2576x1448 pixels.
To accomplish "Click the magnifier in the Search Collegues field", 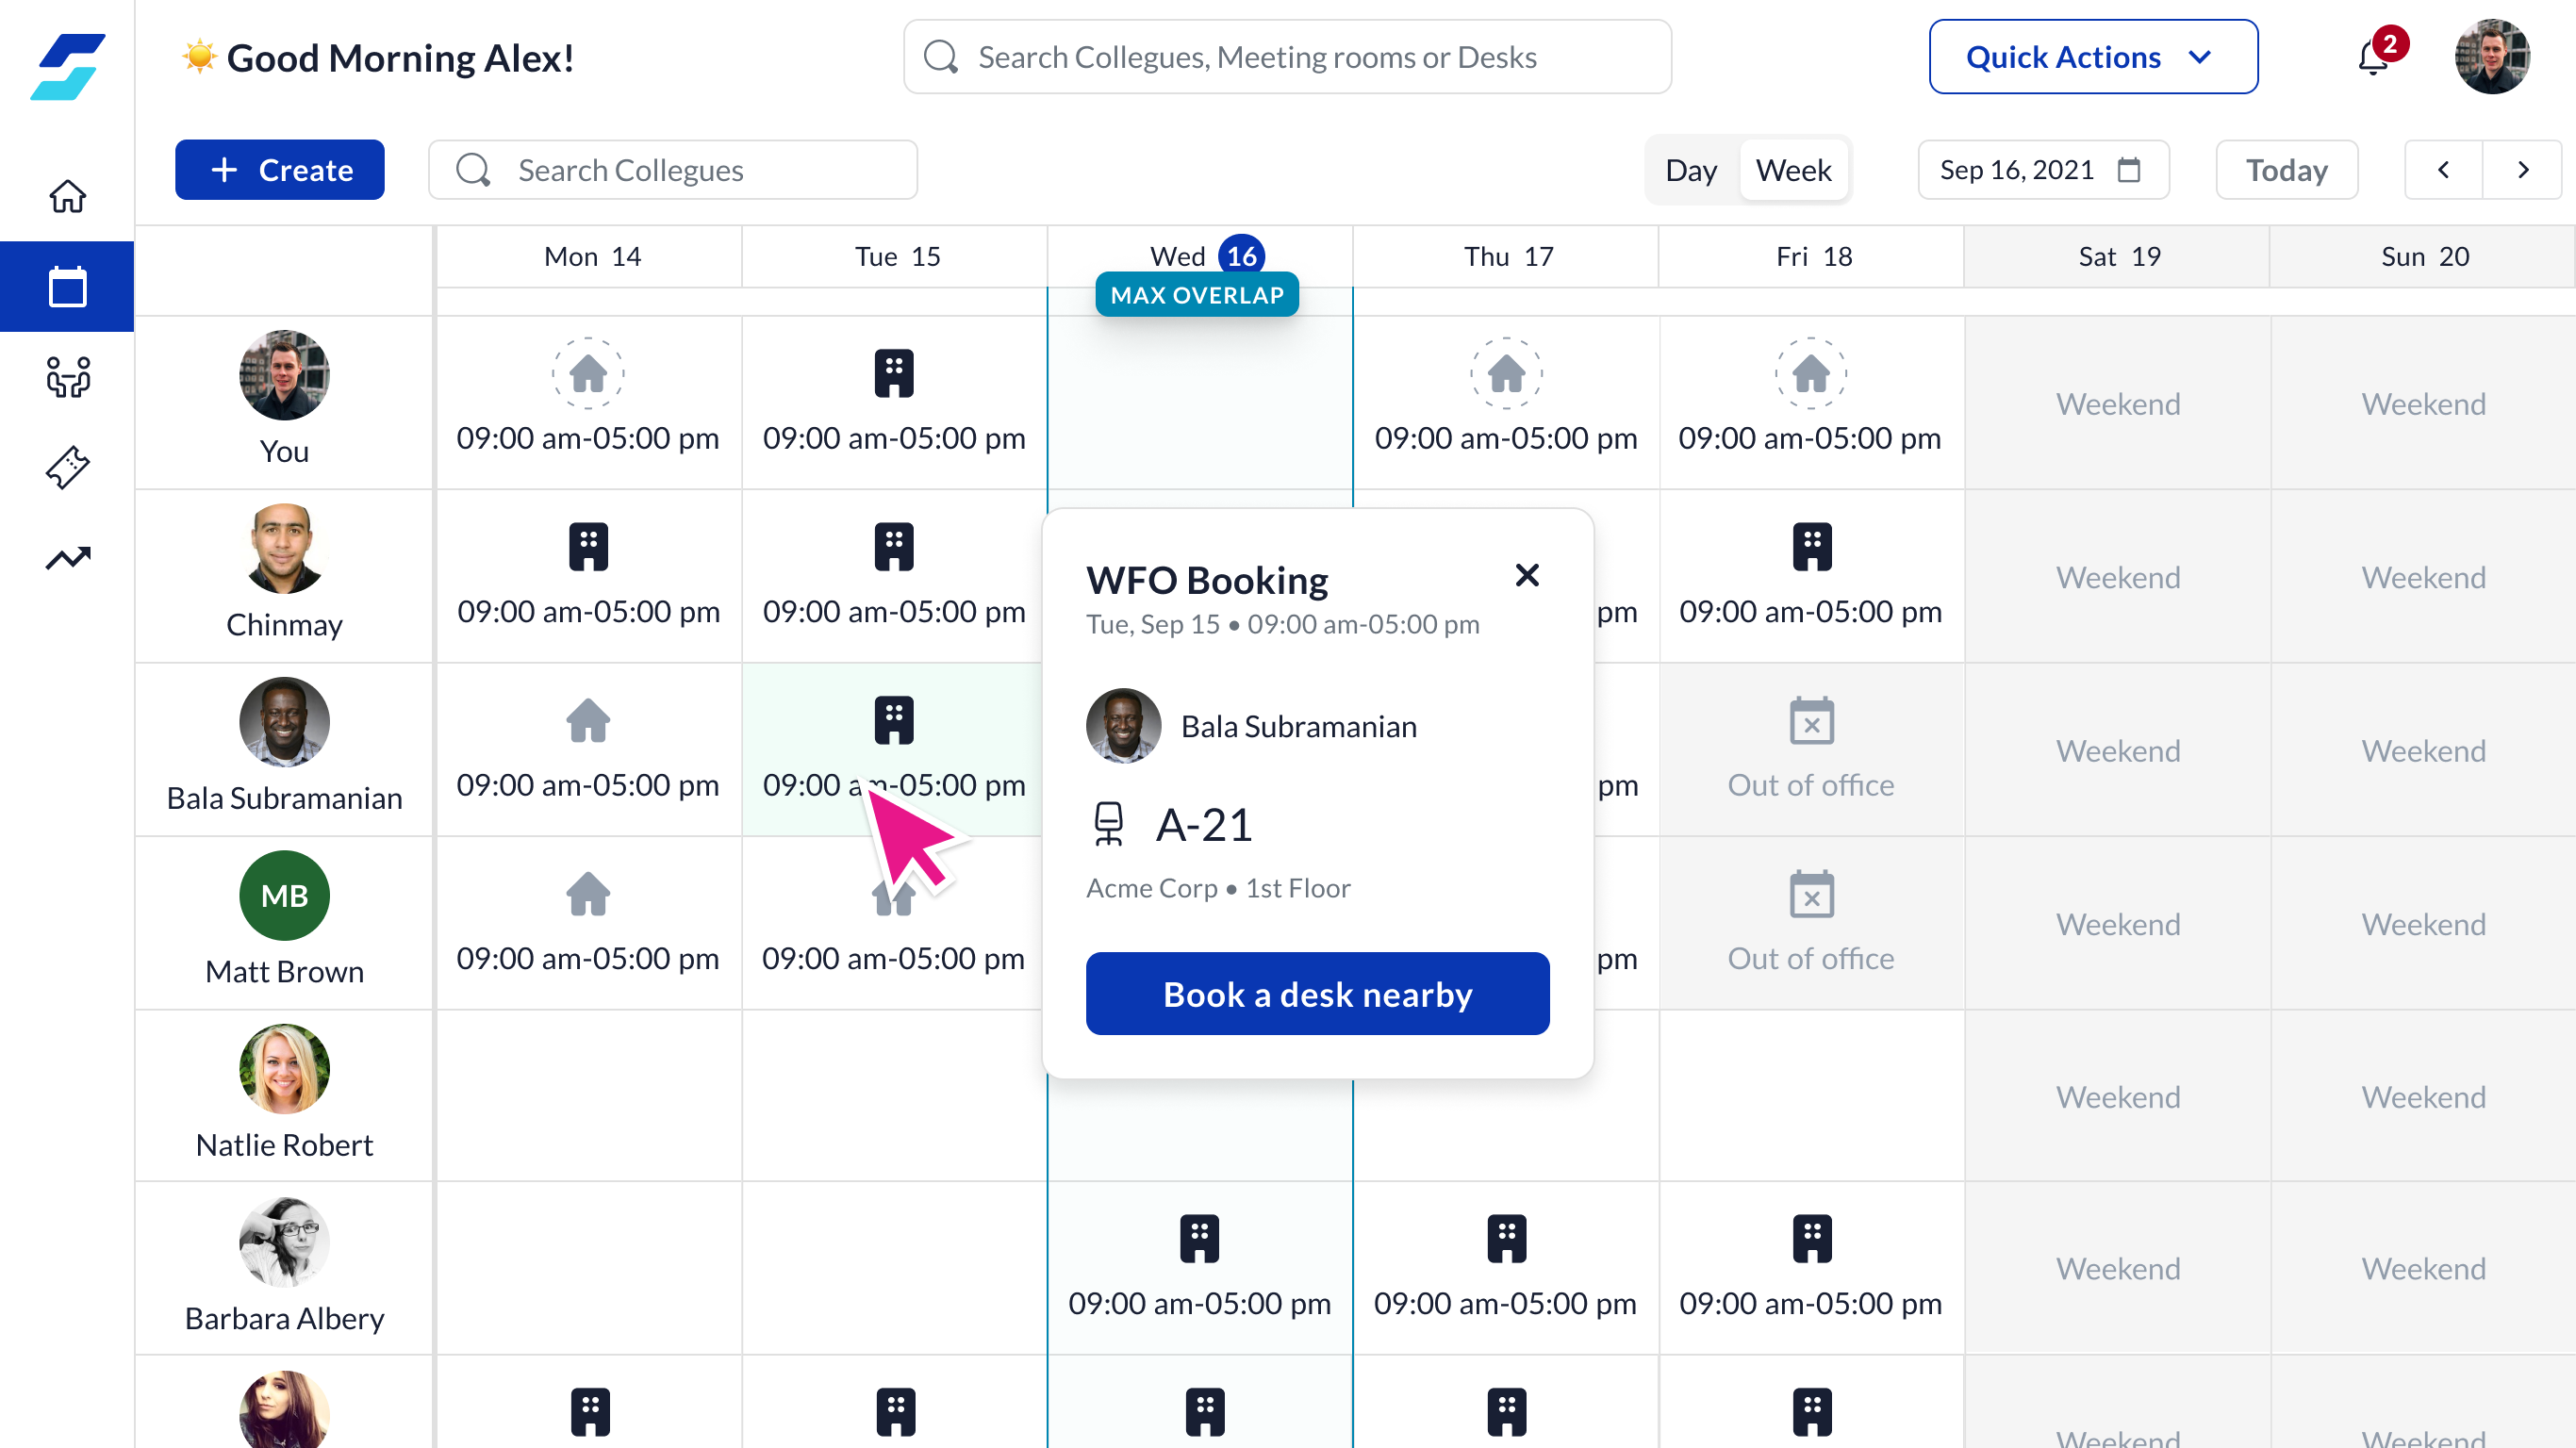I will pyautogui.click(x=474, y=170).
